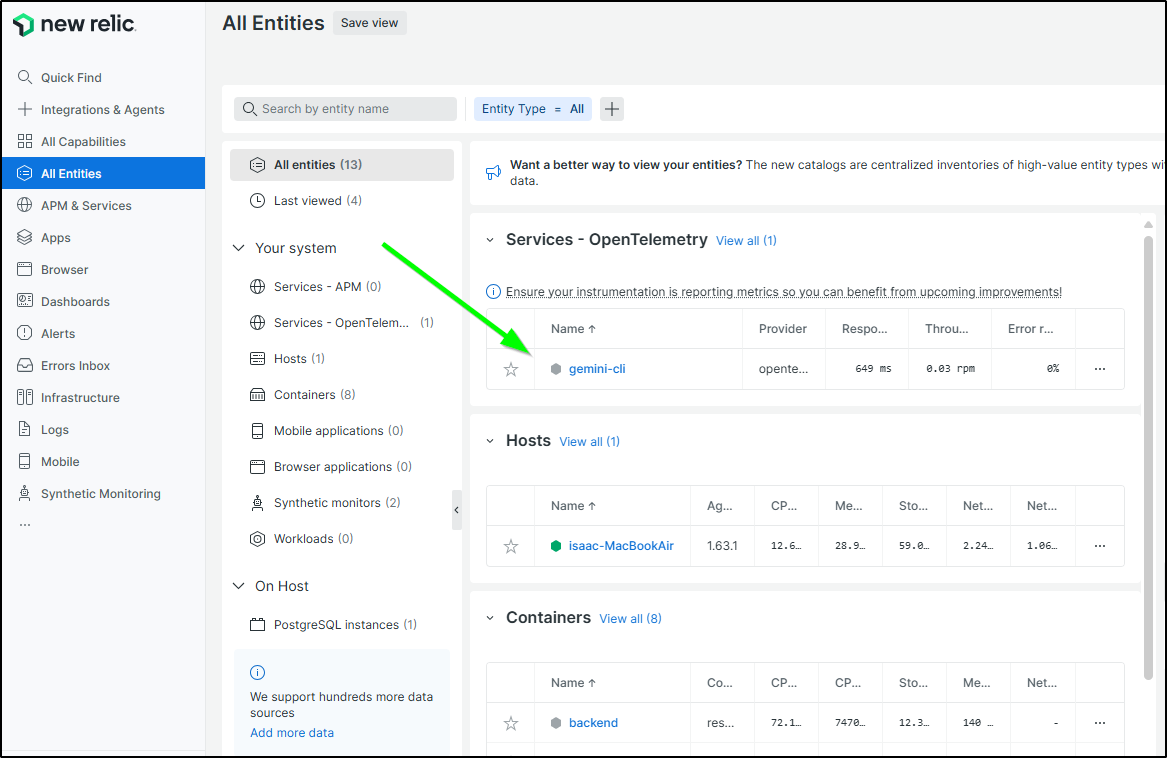Image resolution: width=1167 pixels, height=758 pixels.
Task: Click the Save view button
Action: tap(369, 23)
